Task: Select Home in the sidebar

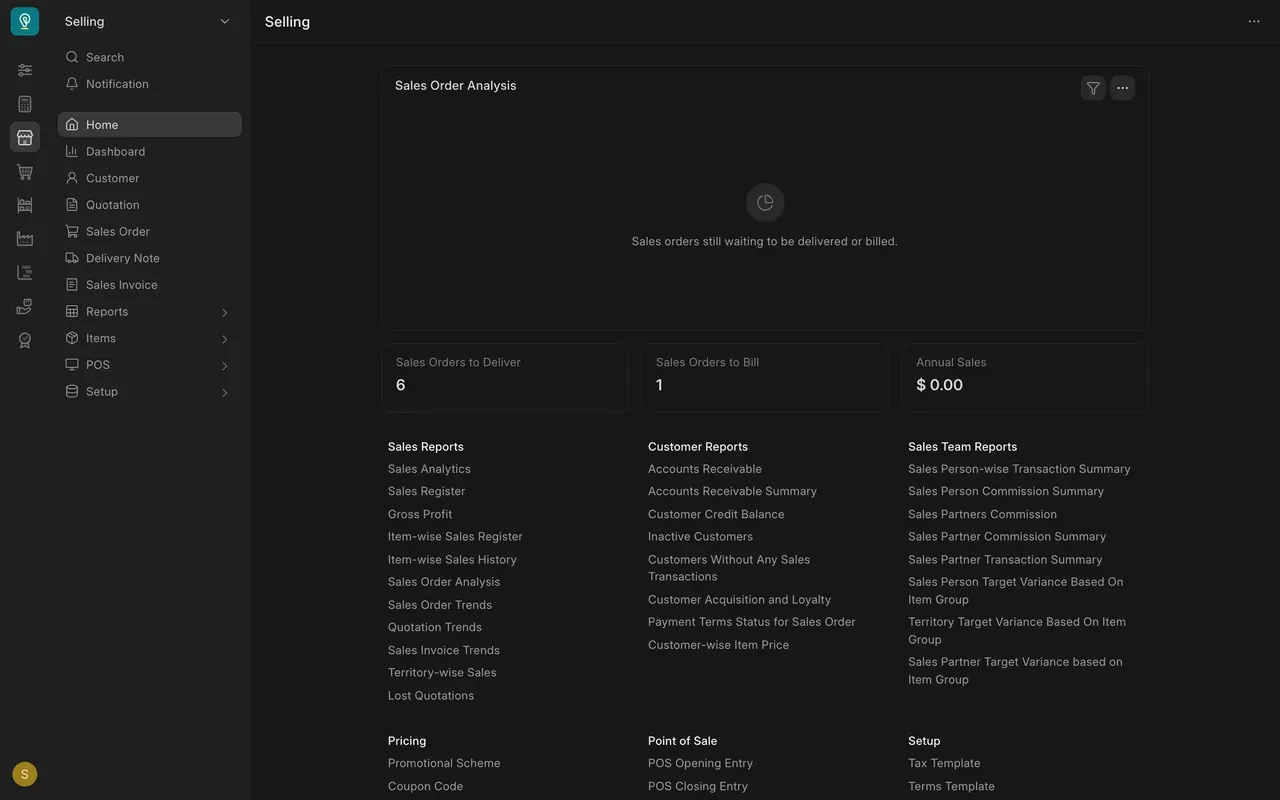Action: point(150,124)
